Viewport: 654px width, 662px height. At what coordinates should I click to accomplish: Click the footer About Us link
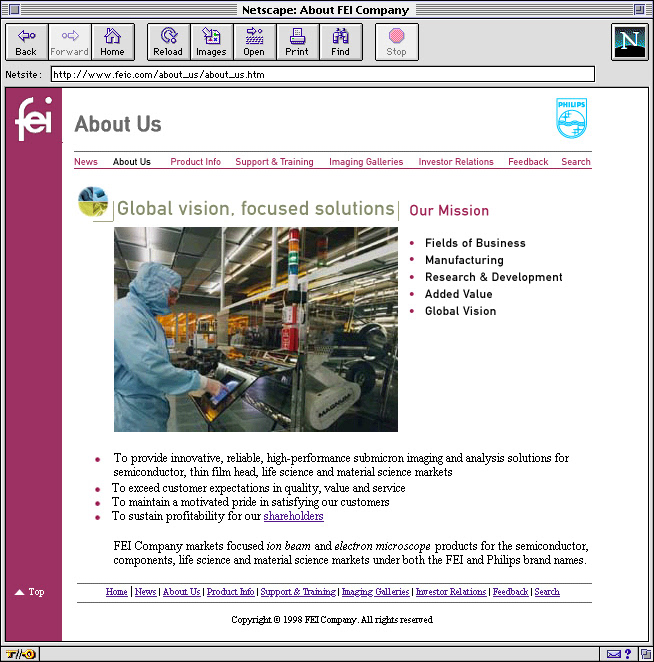click(x=182, y=591)
